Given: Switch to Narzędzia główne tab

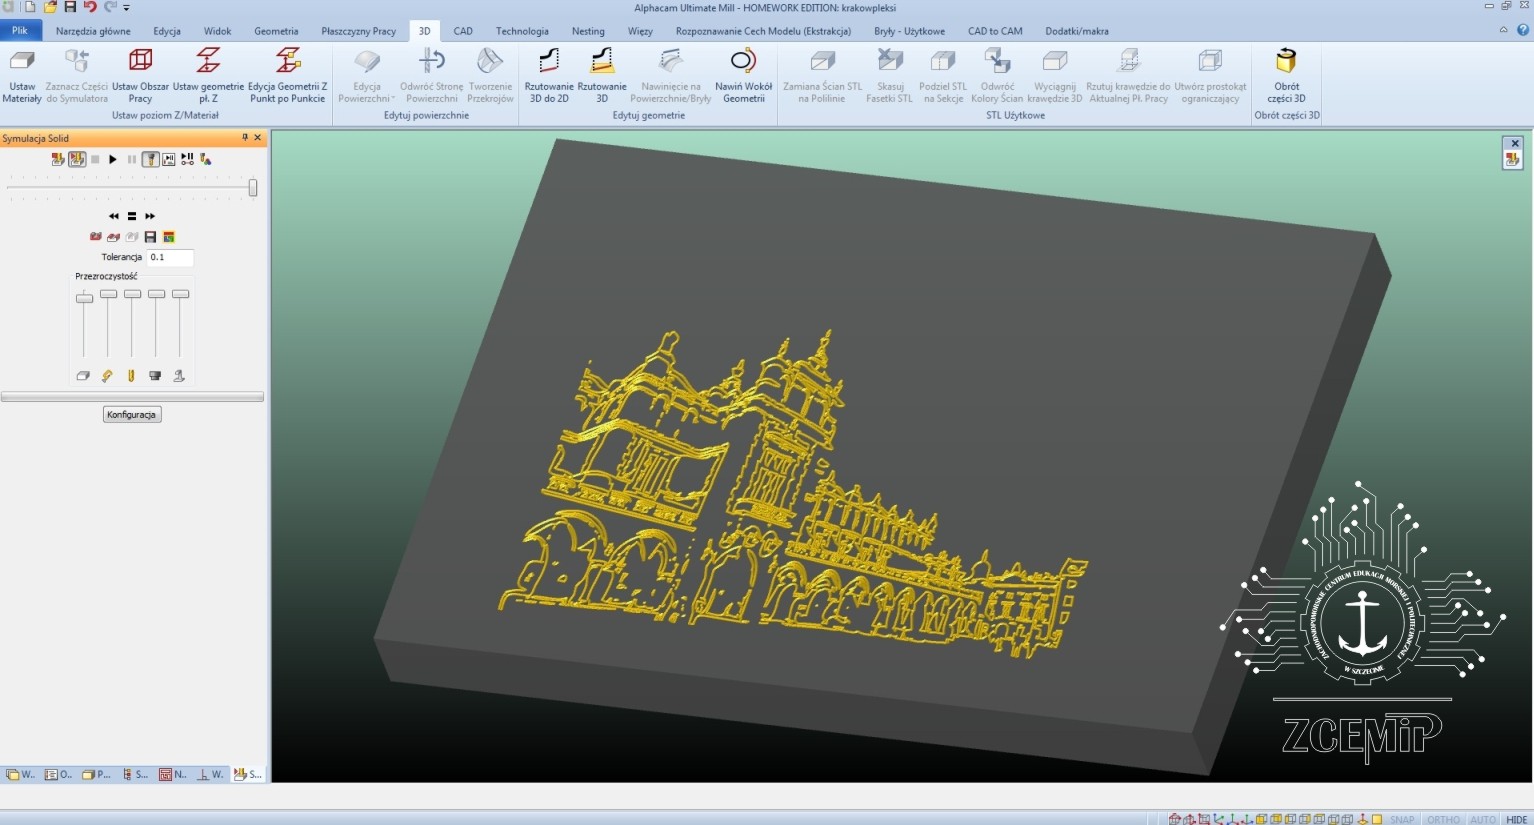Looking at the screenshot, I should (93, 31).
